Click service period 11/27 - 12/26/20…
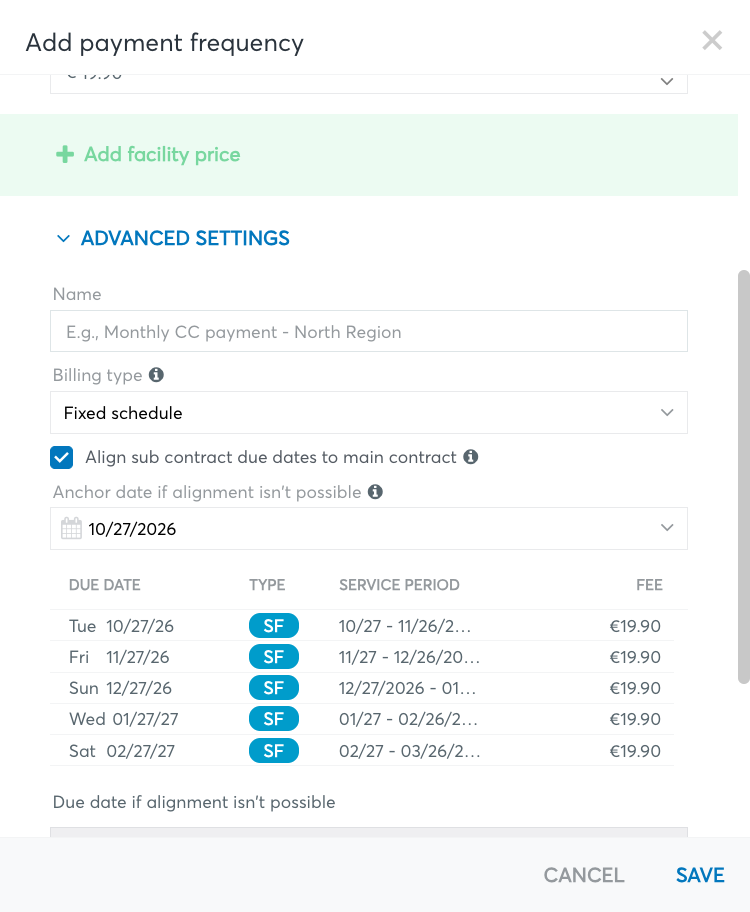This screenshot has width=750, height=912. (410, 657)
